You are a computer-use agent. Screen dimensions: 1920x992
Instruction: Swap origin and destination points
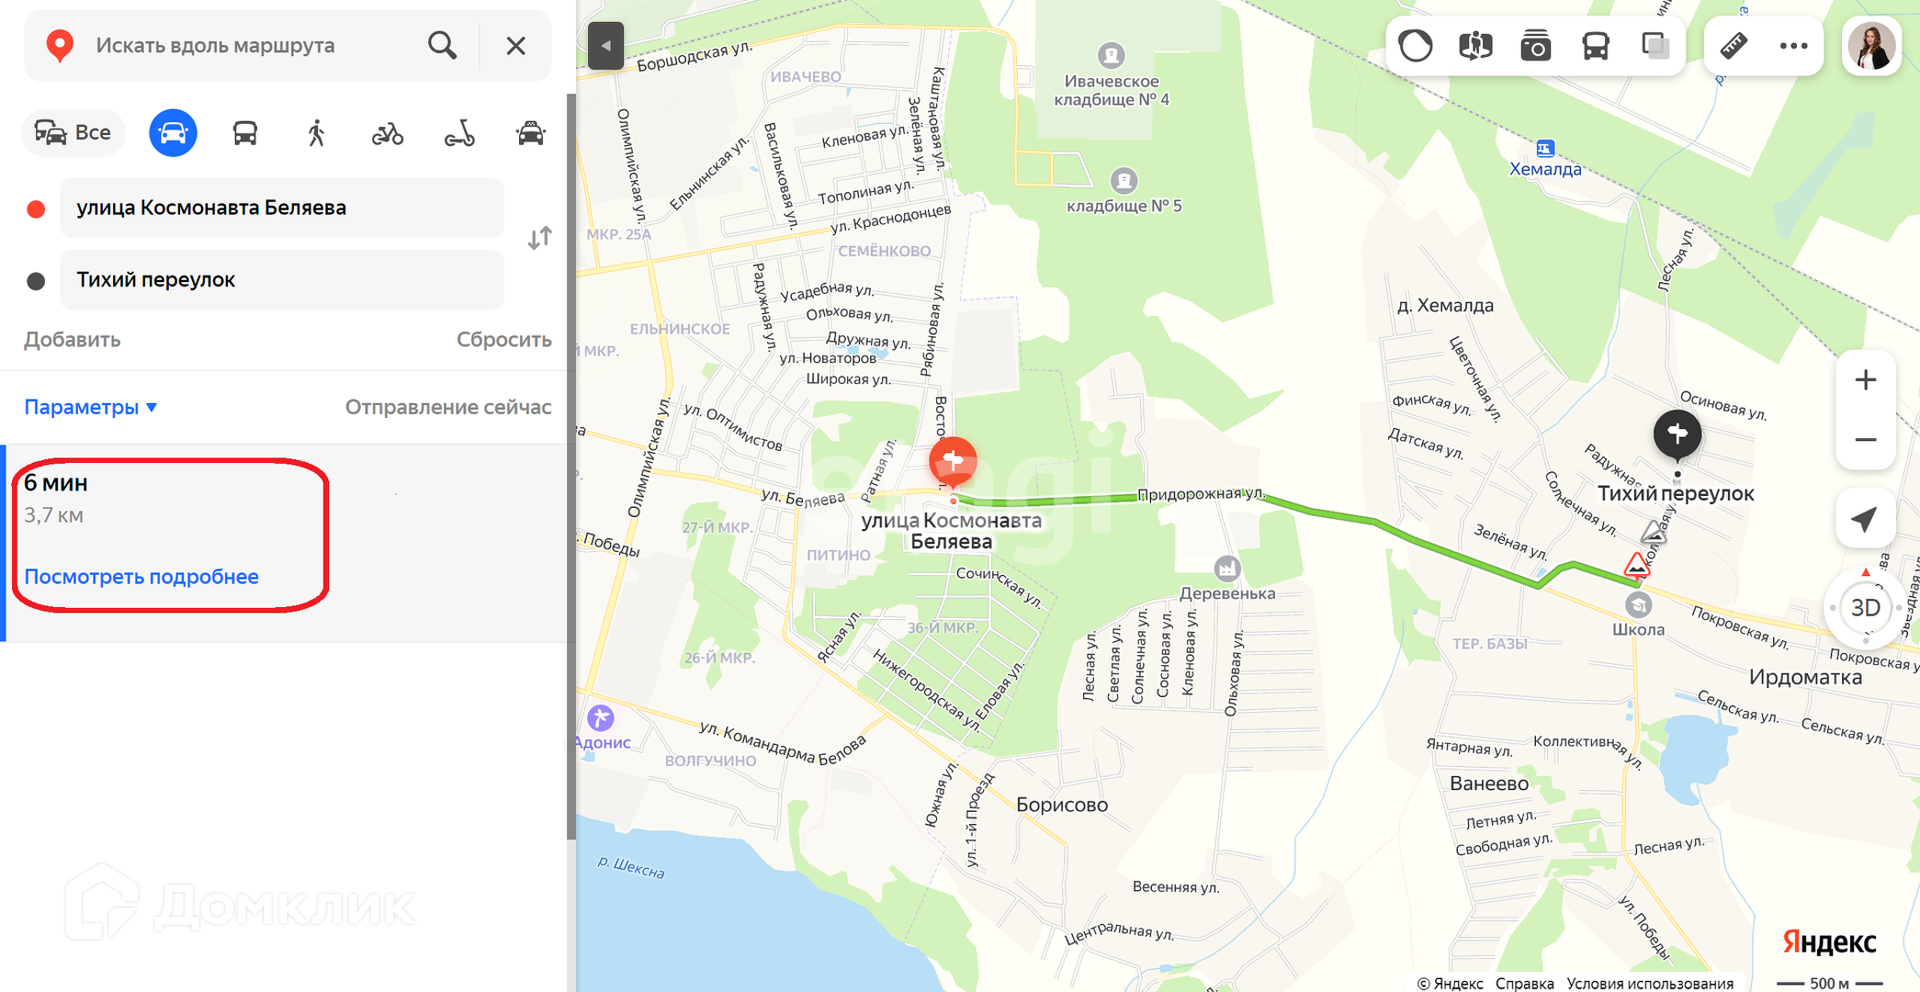[540, 238]
